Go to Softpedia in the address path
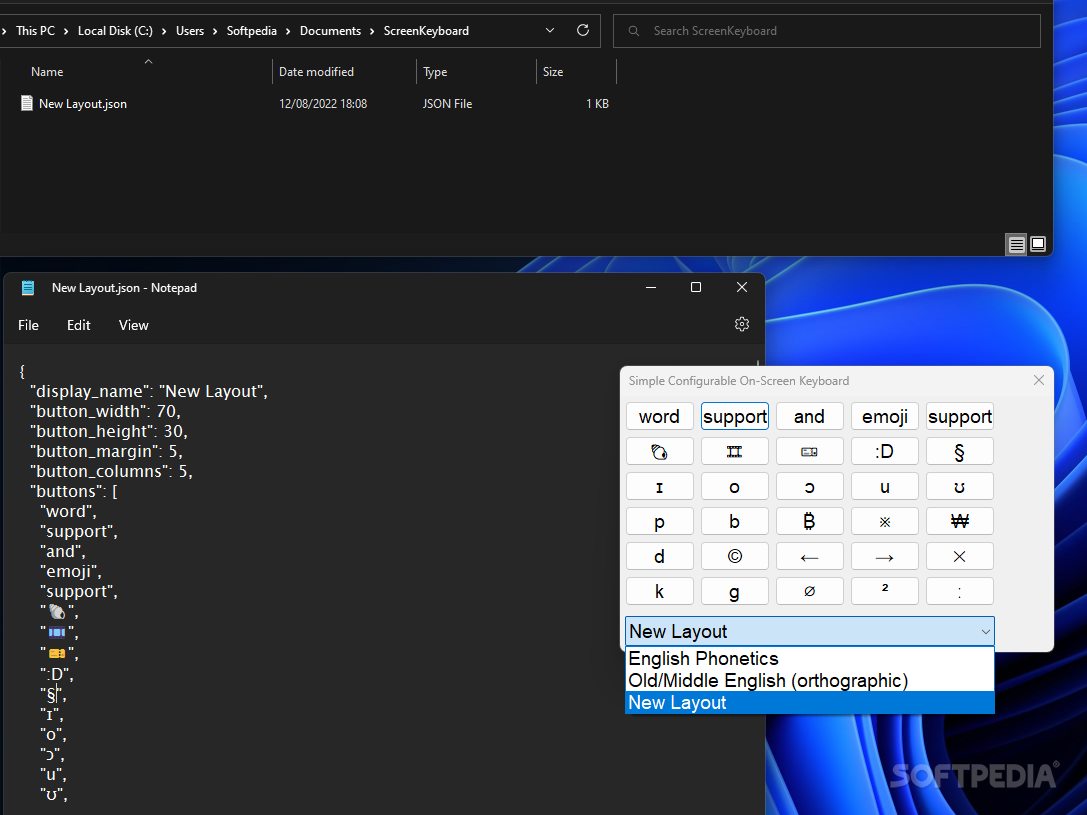1087x815 pixels. 252,31
